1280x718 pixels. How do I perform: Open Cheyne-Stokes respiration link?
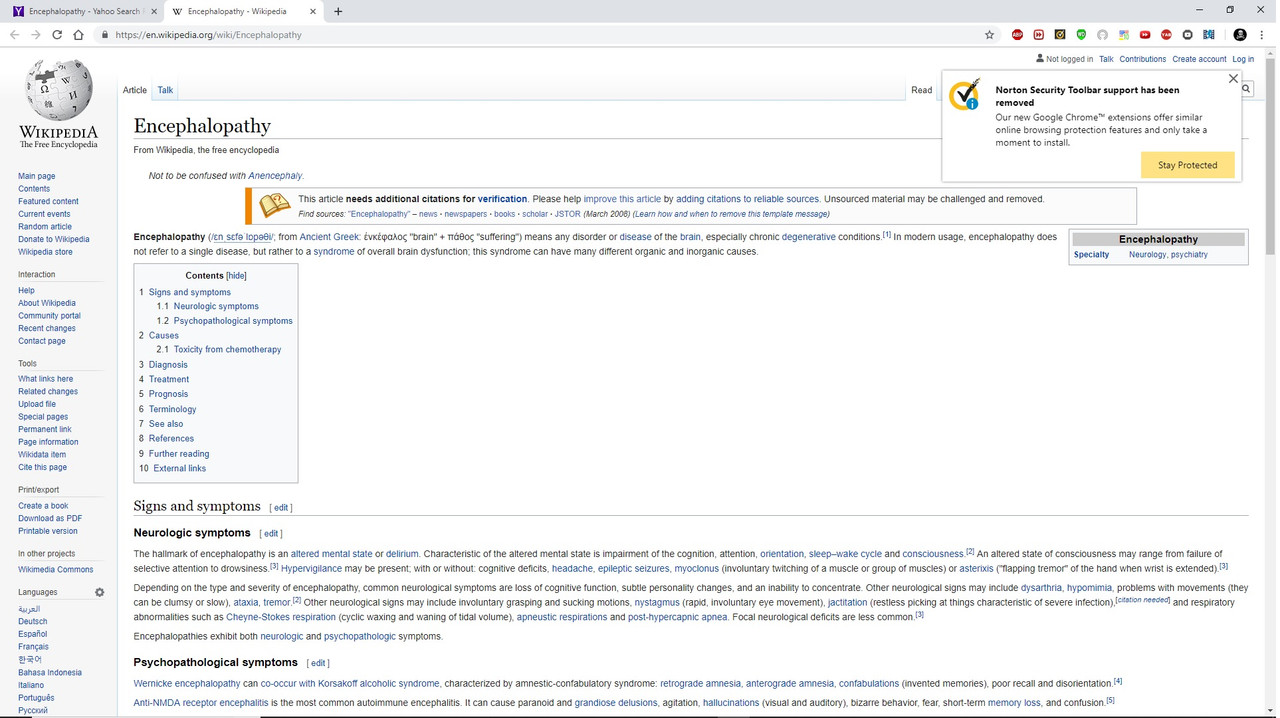(x=281, y=617)
